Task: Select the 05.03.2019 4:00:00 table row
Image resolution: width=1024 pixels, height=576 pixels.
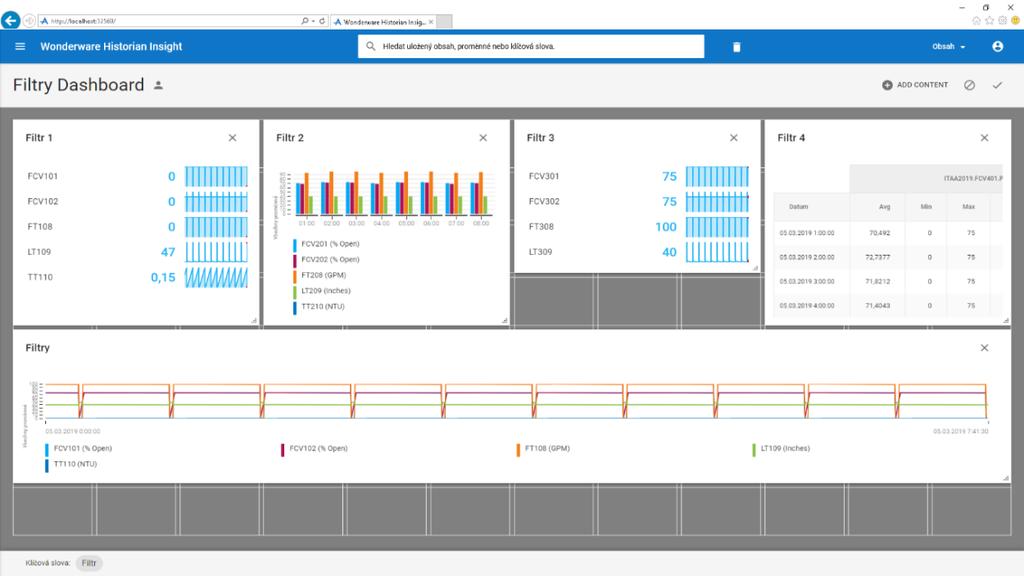Action: (x=888, y=306)
